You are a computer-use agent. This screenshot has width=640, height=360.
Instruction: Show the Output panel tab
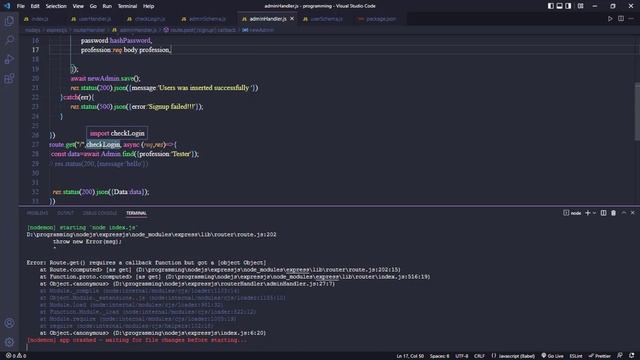(65, 213)
